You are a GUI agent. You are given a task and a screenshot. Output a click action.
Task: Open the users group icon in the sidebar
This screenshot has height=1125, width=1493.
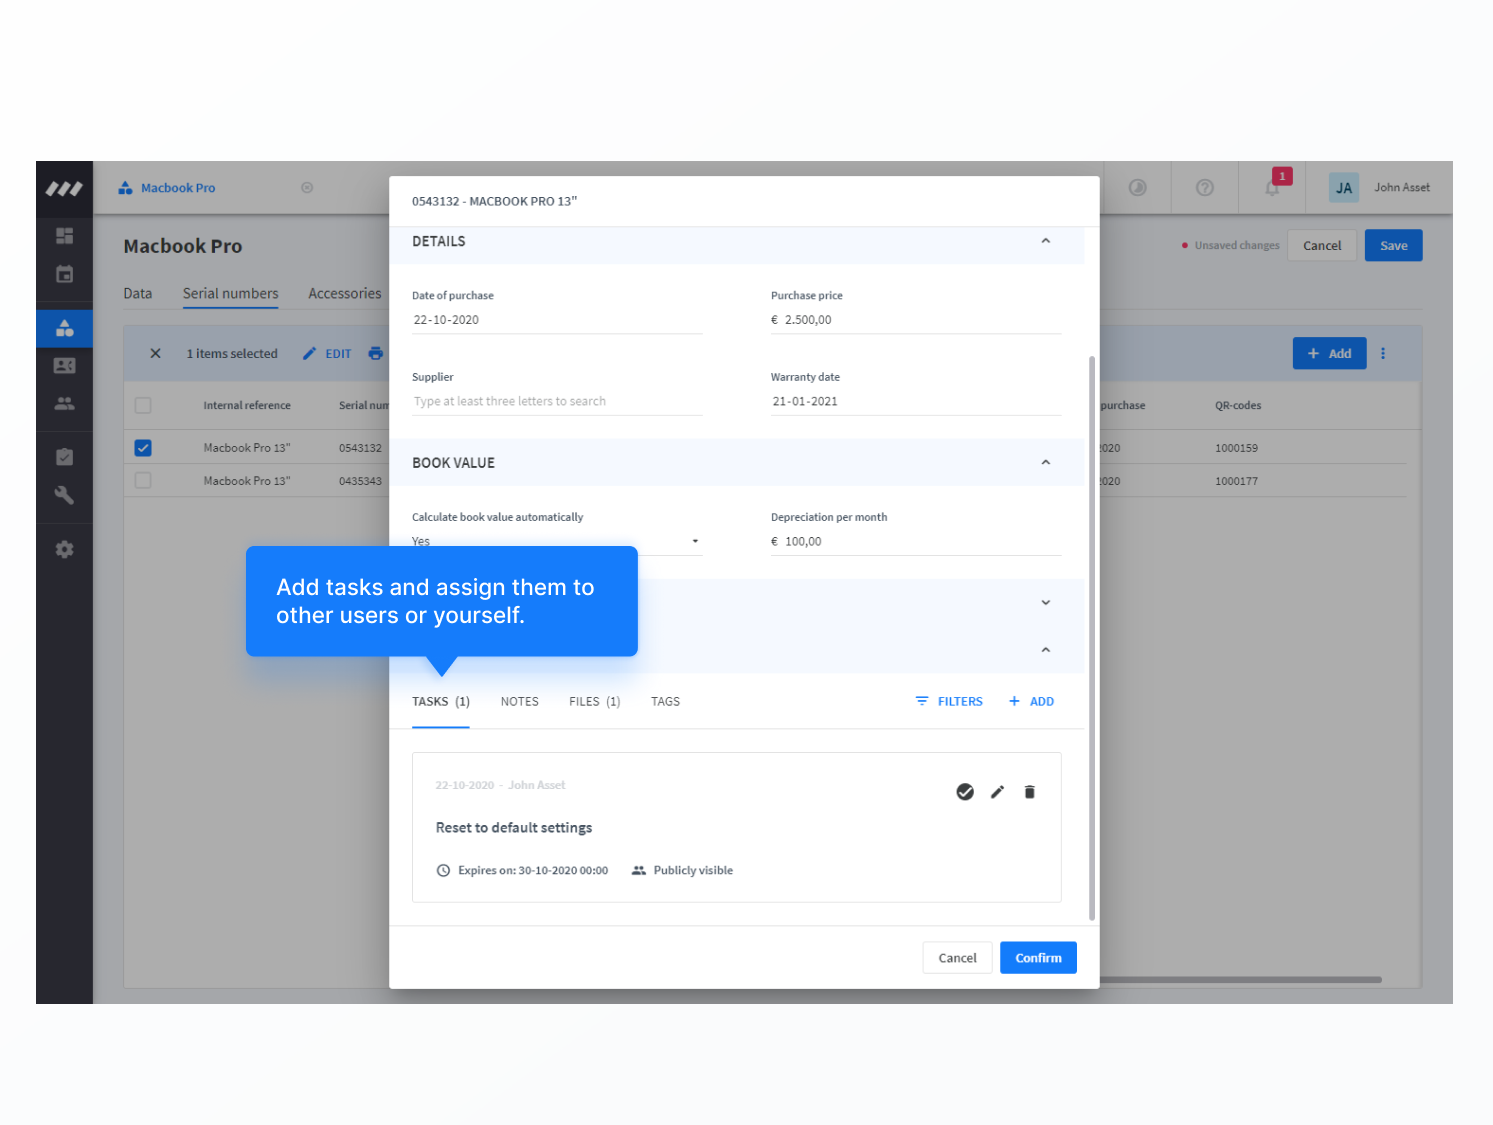[x=64, y=404]
